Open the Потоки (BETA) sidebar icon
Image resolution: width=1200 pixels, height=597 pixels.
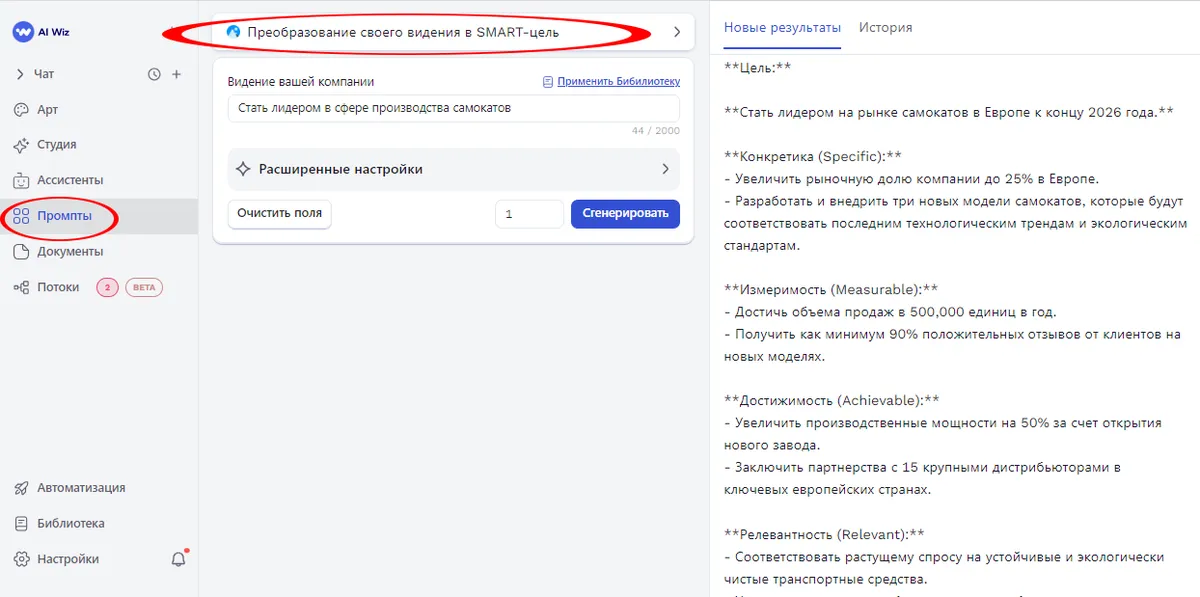[x=23, y=287]
